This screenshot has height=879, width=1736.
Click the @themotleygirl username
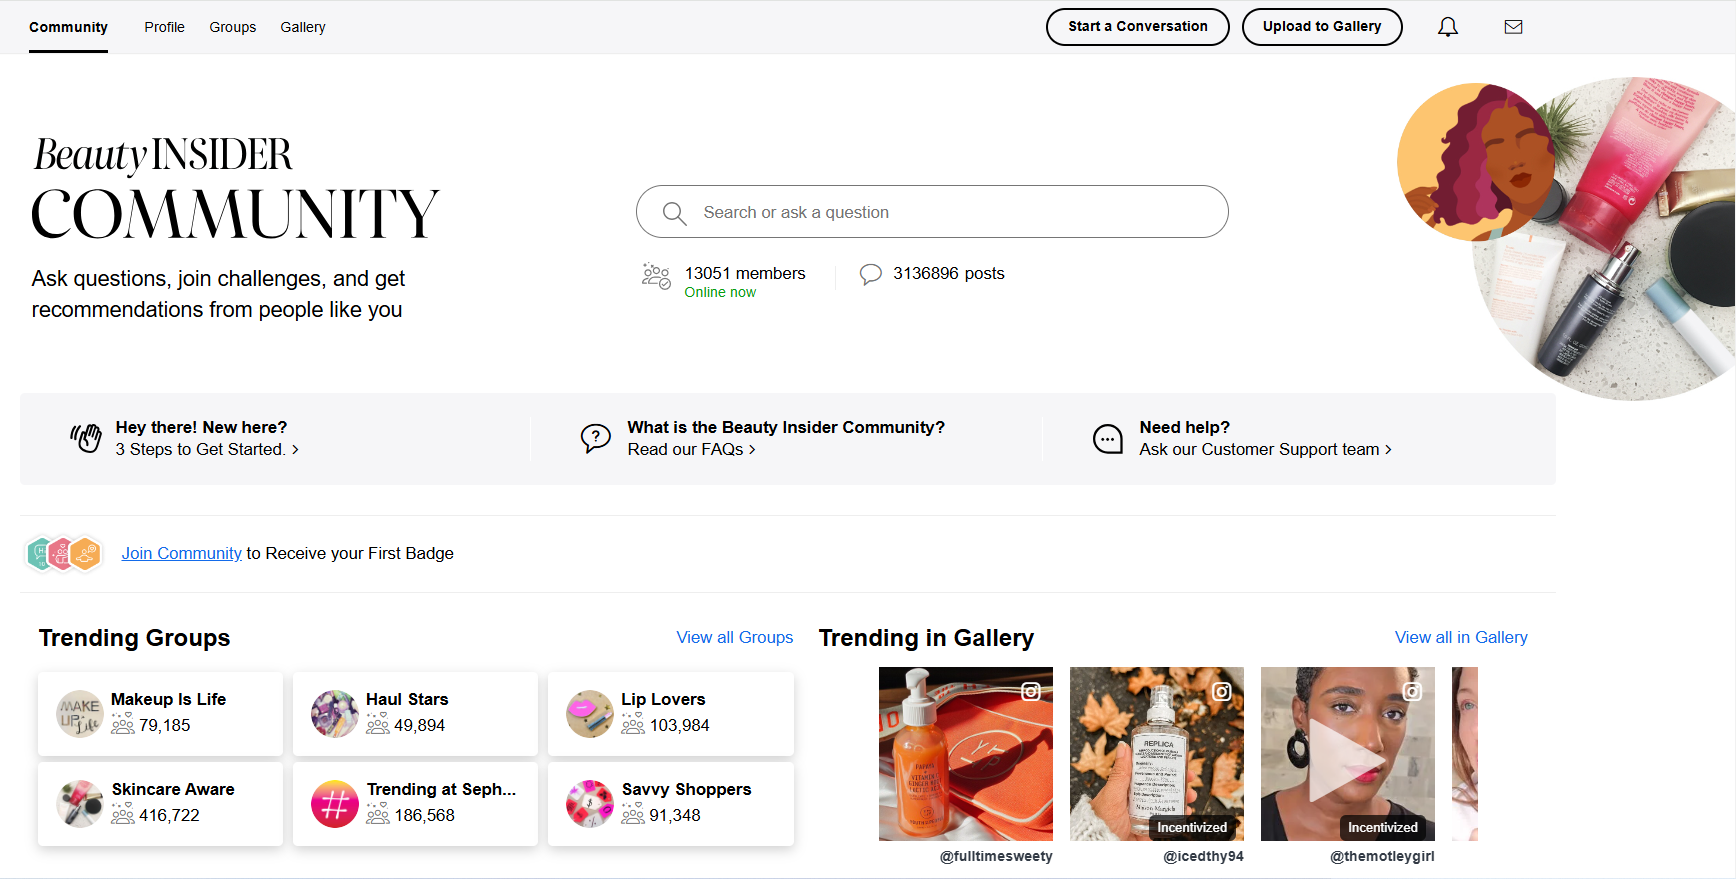pos(1382,856)
